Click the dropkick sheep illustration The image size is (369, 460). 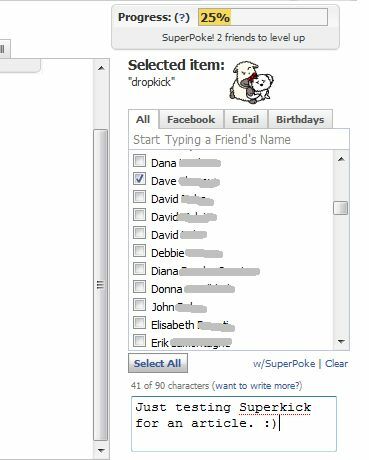click(251, 82)
